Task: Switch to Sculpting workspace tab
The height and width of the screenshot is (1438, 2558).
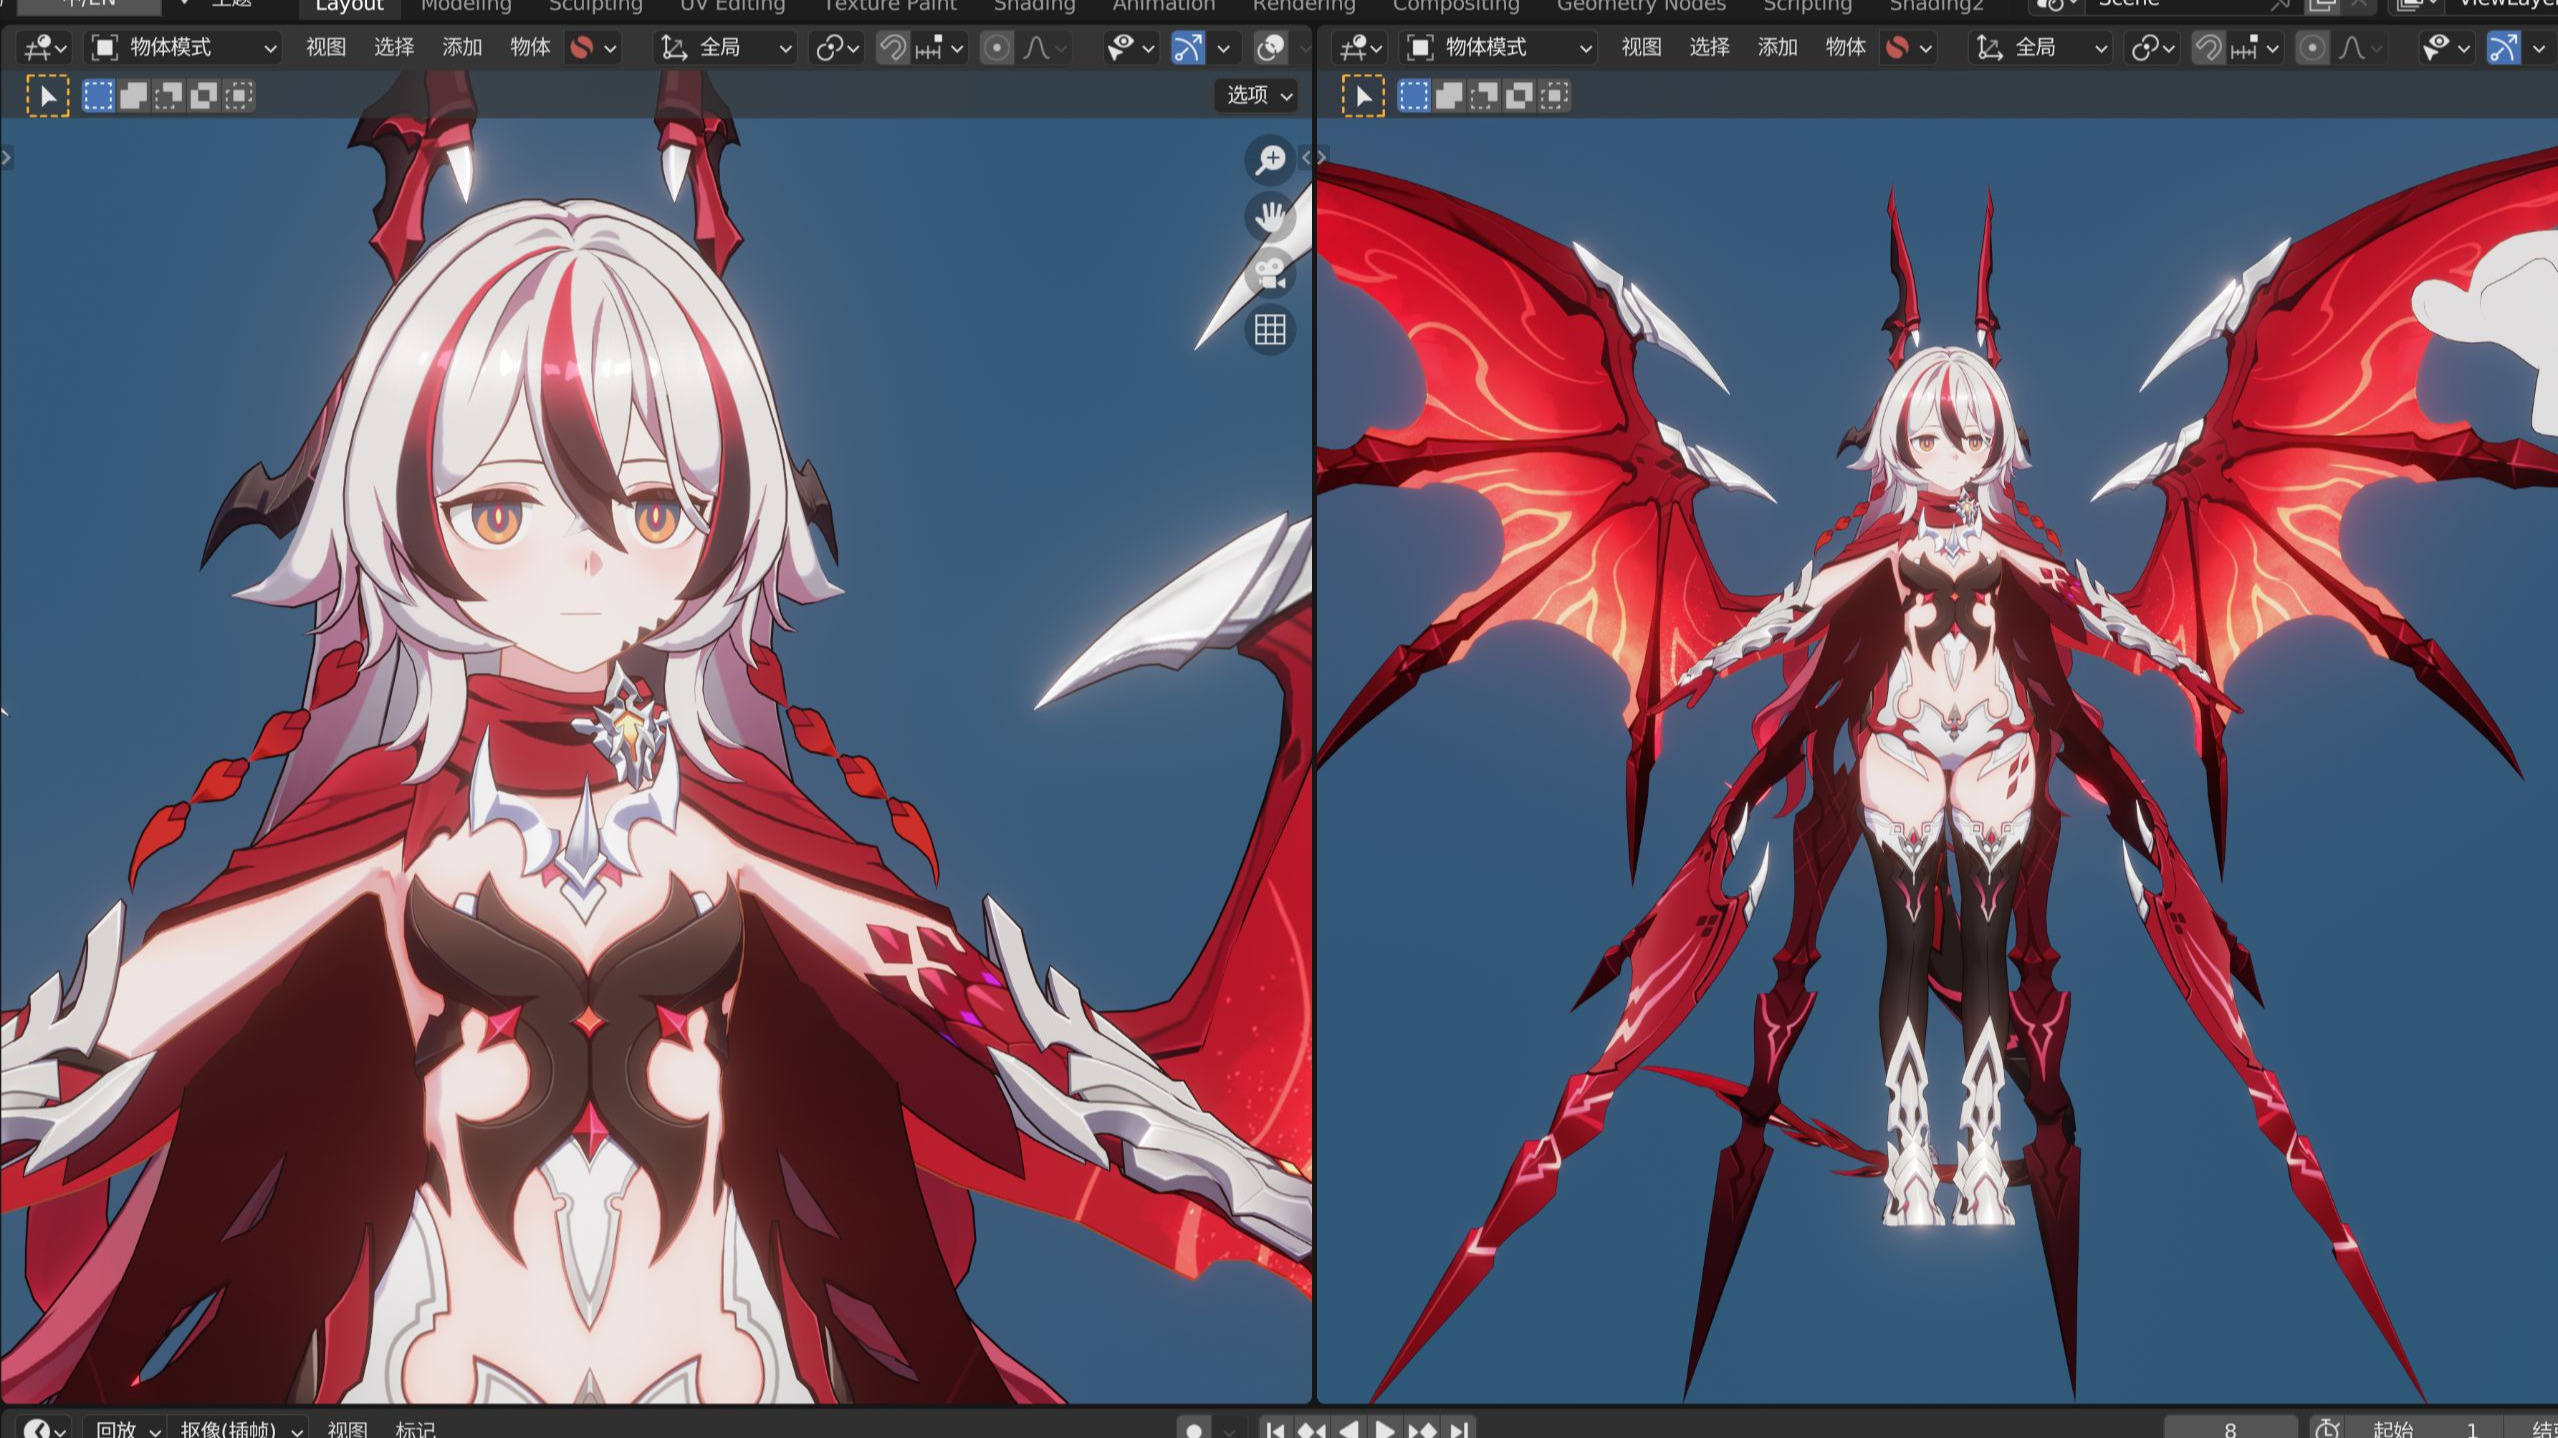Action: coord(595,6)
